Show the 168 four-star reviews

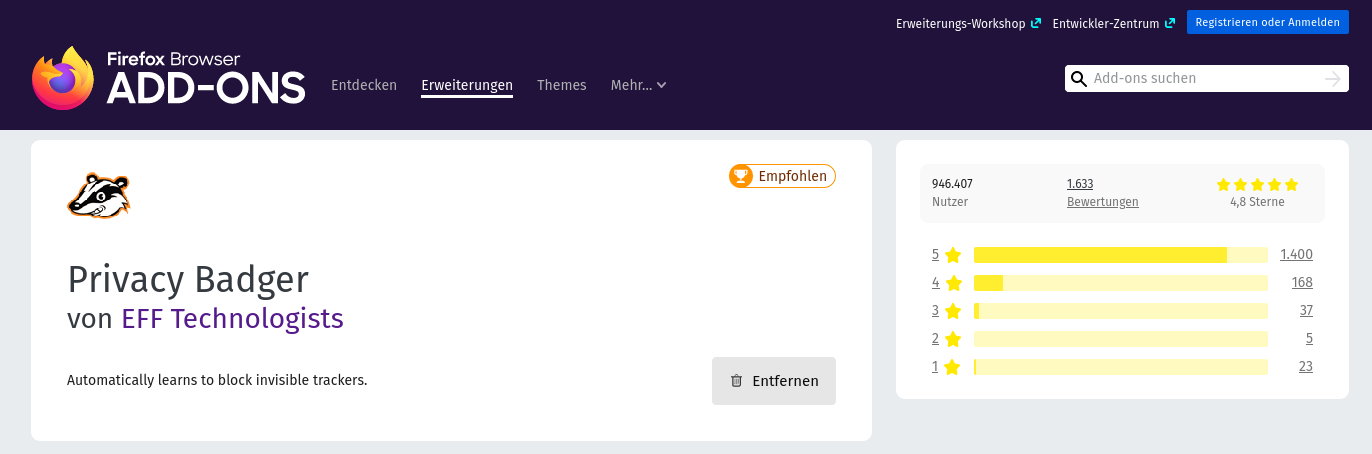1302,283
